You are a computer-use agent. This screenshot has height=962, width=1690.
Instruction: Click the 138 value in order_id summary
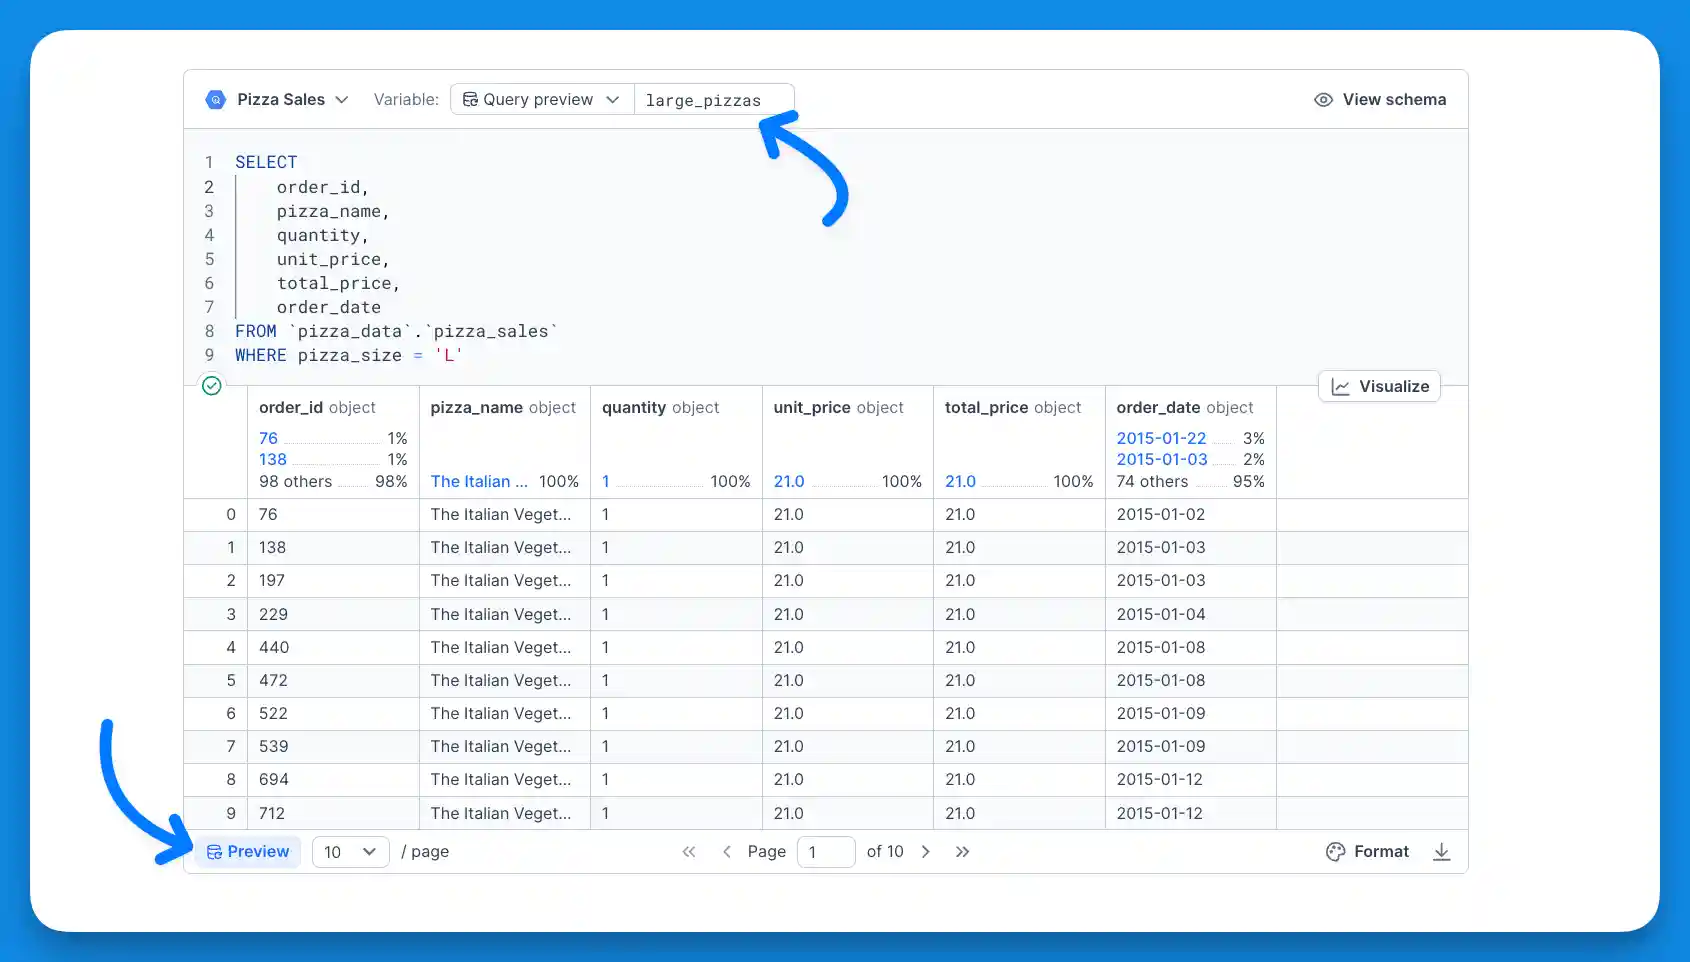click(272, 459)
